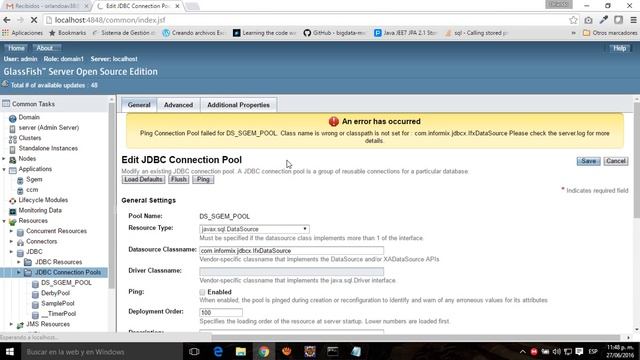
Task: Select server (Admin Server) icon
Action: coord(13,128)
